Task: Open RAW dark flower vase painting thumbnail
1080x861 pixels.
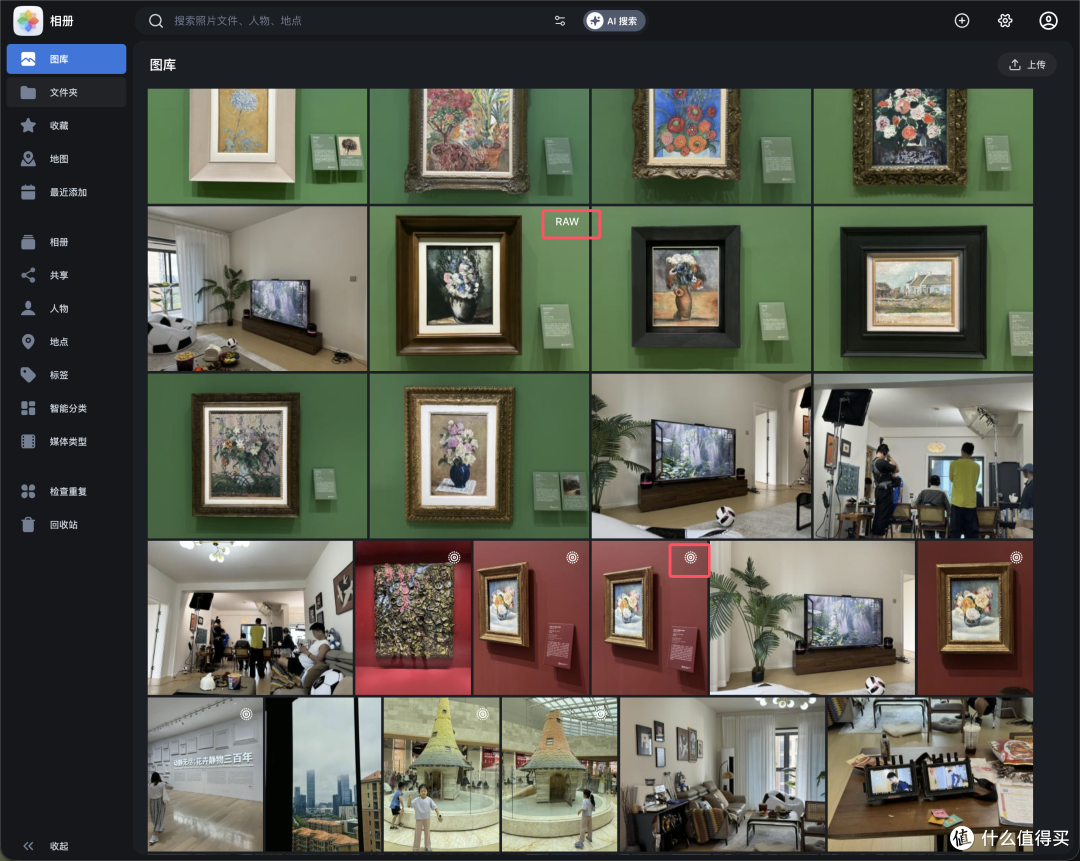Action: click(x=479, y=289)
